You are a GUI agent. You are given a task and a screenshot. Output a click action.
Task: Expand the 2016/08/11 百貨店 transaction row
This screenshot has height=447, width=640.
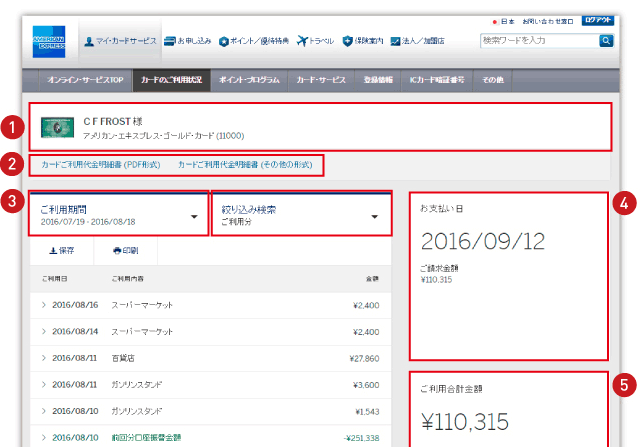(x=44, y=356)
